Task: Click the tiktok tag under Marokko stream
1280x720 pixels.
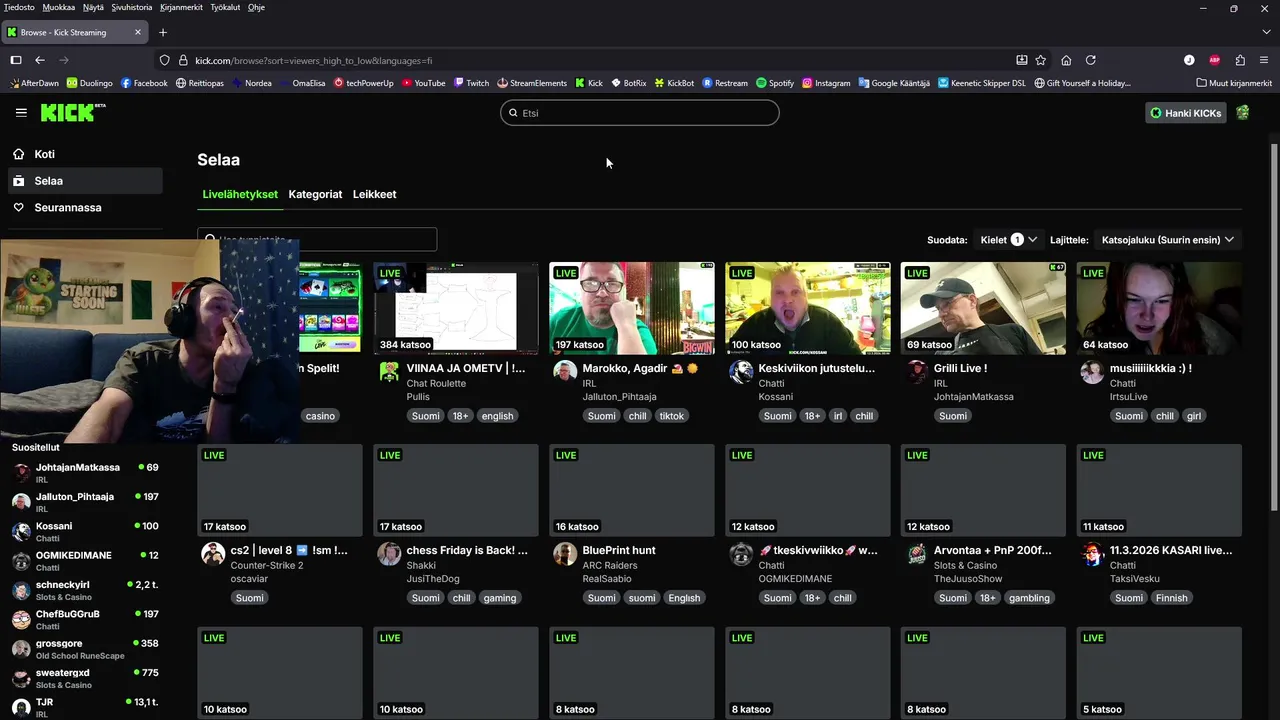Action: coord(672,416)
